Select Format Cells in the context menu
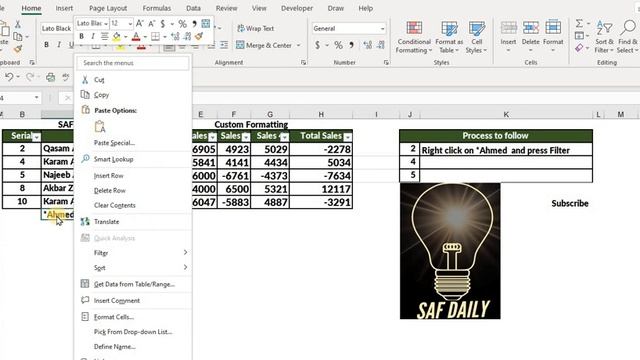 click(133, 317)
